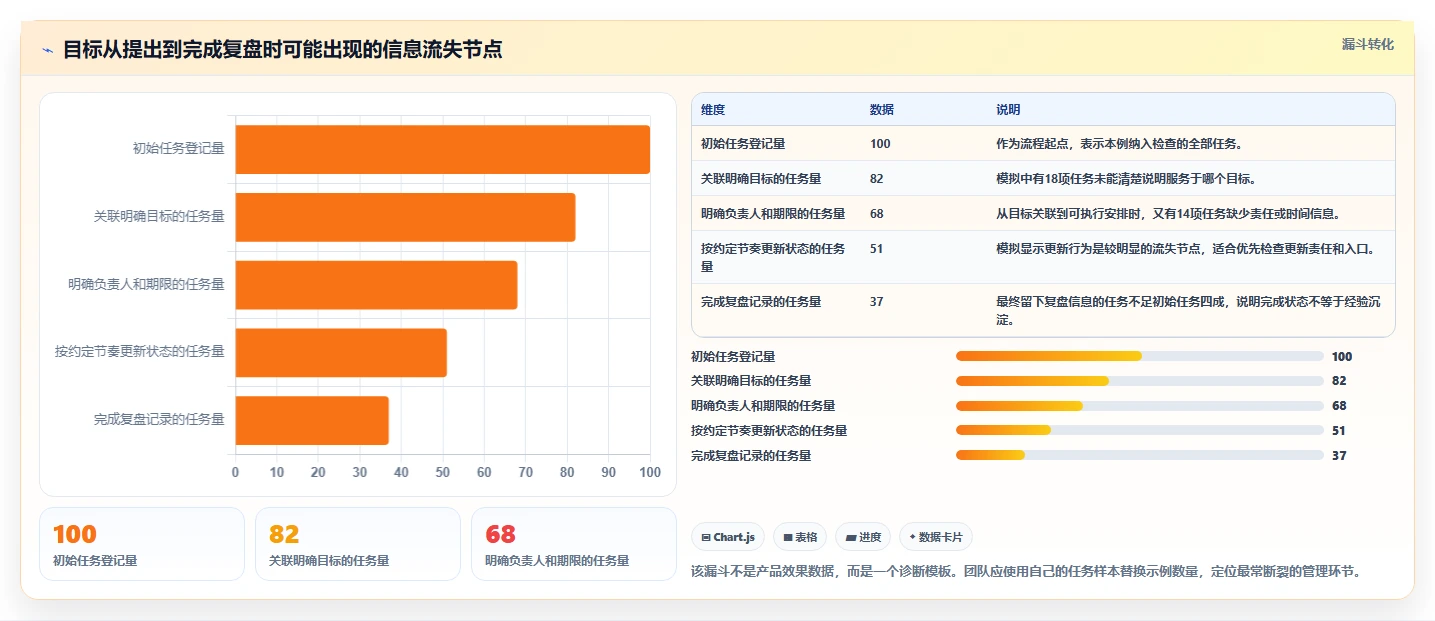Screen dimensions: 1435x621
Task: Click progress value 37 at row end
Action: [x=1339, y=456]
